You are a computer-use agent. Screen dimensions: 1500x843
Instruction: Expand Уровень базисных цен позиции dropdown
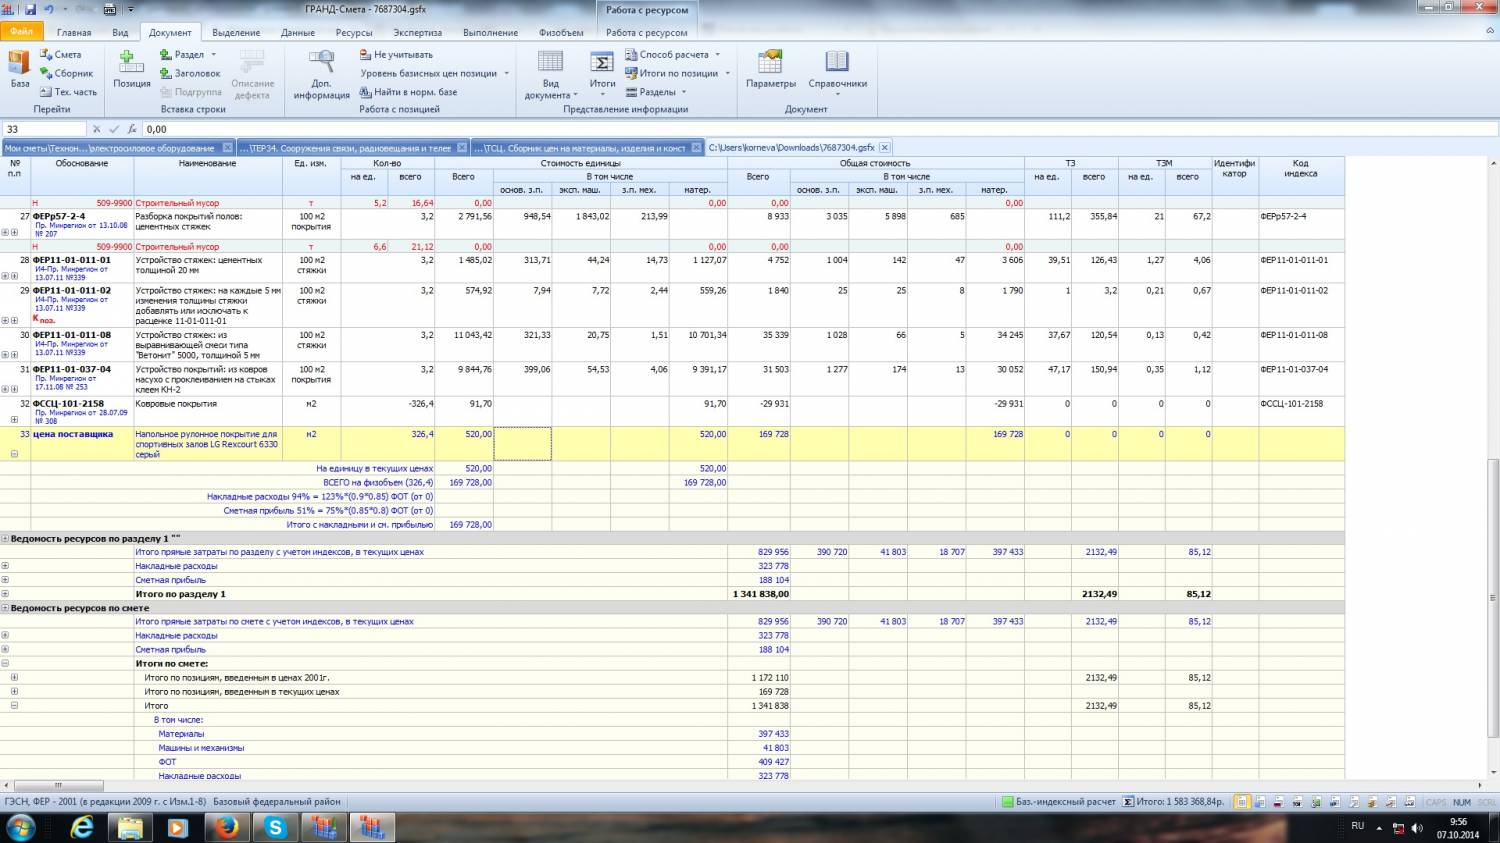[506, 74]
